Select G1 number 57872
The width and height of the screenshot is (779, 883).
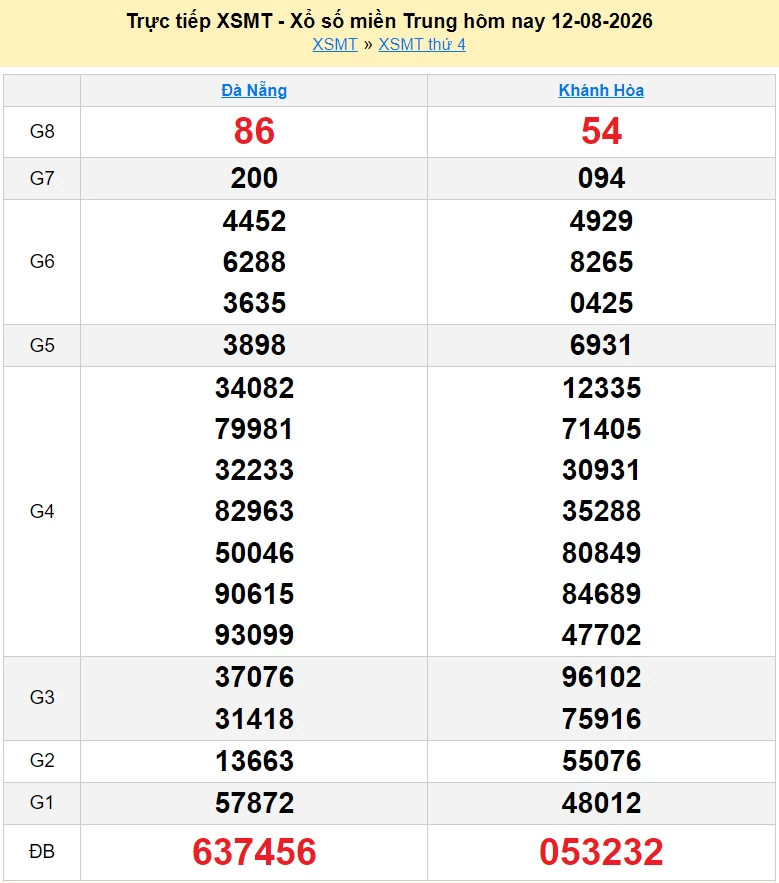click(x=254, y=803)
